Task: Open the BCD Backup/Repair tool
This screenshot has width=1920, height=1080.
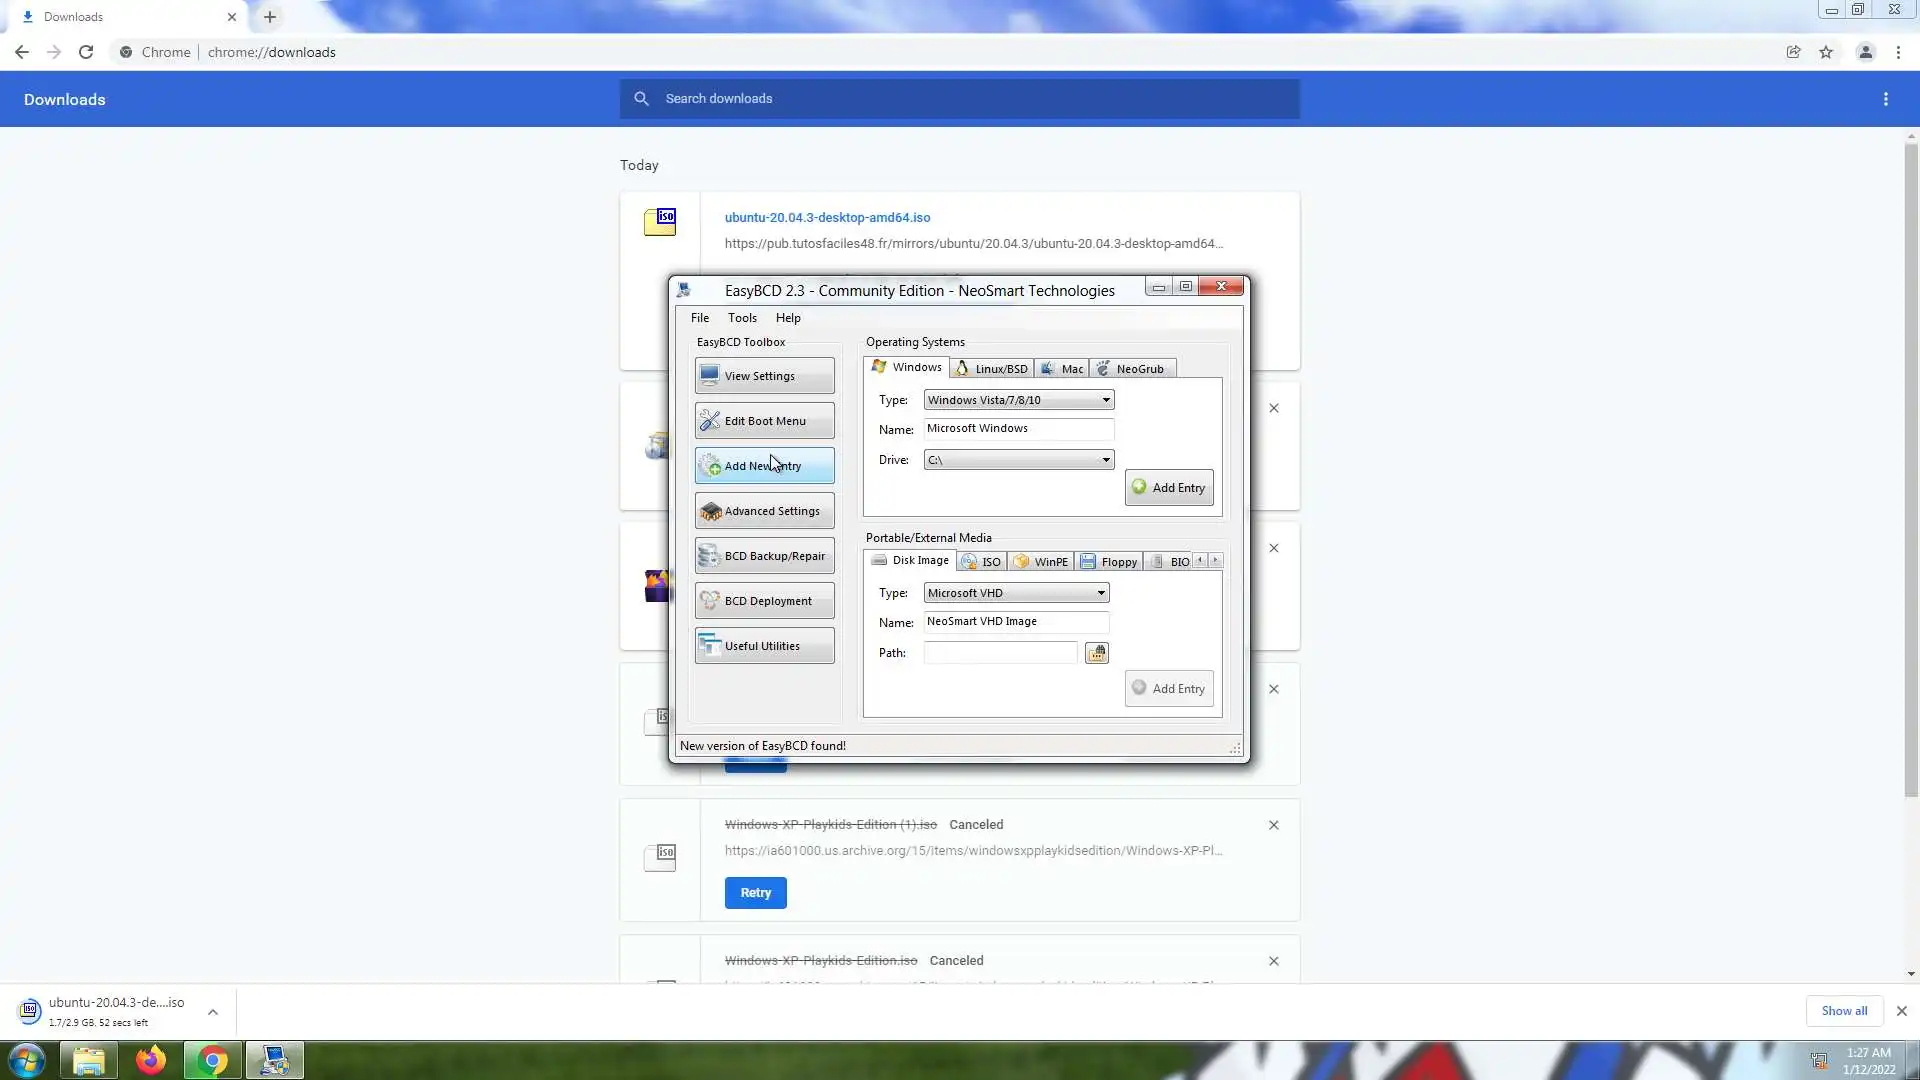Action: (764, 556)
